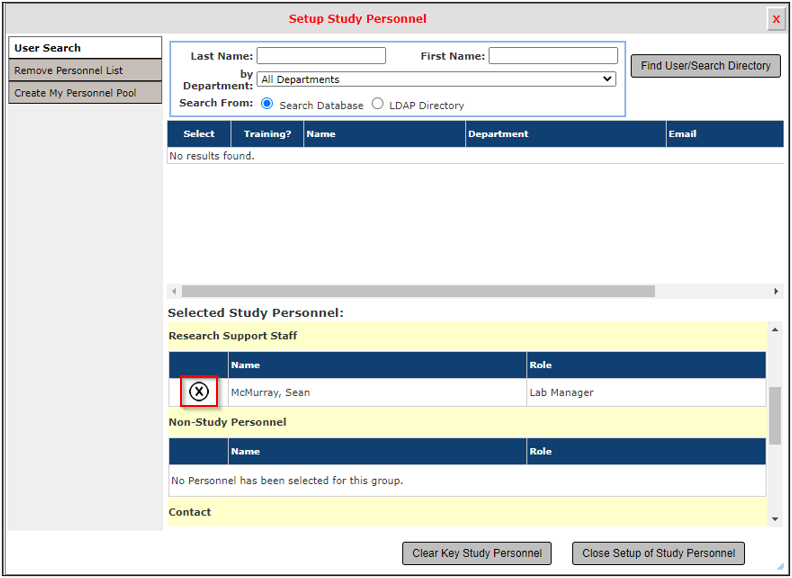Click the personnel list scroll down arrow
This screenshot has width=792, height=578.
775,519
